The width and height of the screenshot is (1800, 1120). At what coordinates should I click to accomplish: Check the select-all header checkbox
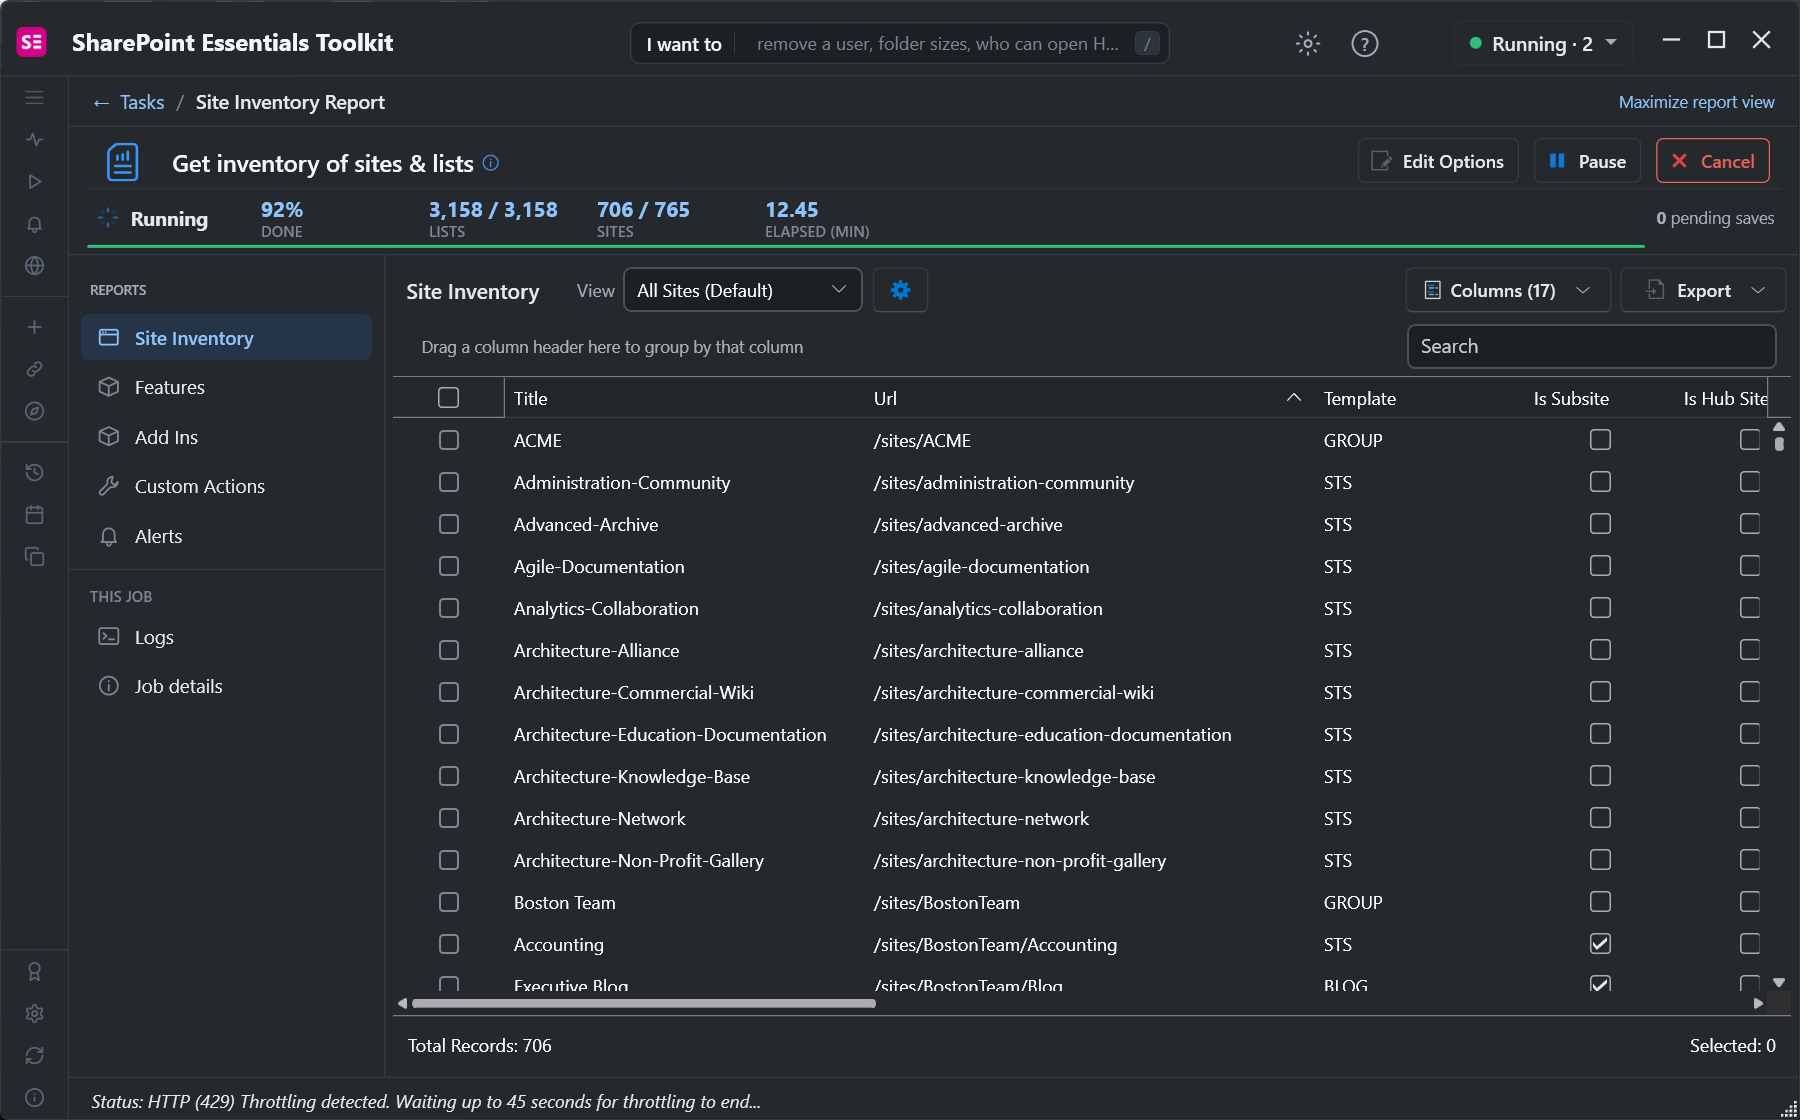click(449, 398)
